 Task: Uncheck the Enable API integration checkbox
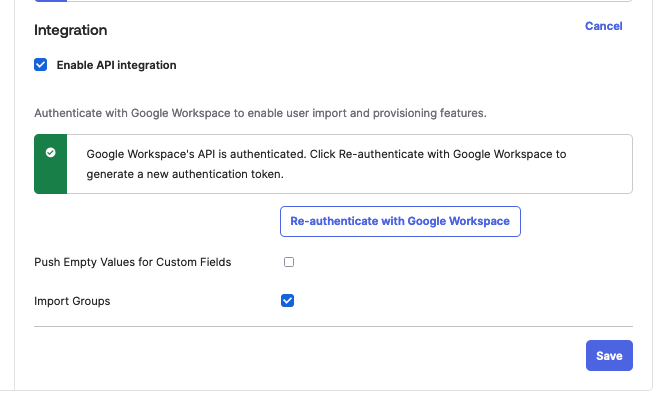41,65
